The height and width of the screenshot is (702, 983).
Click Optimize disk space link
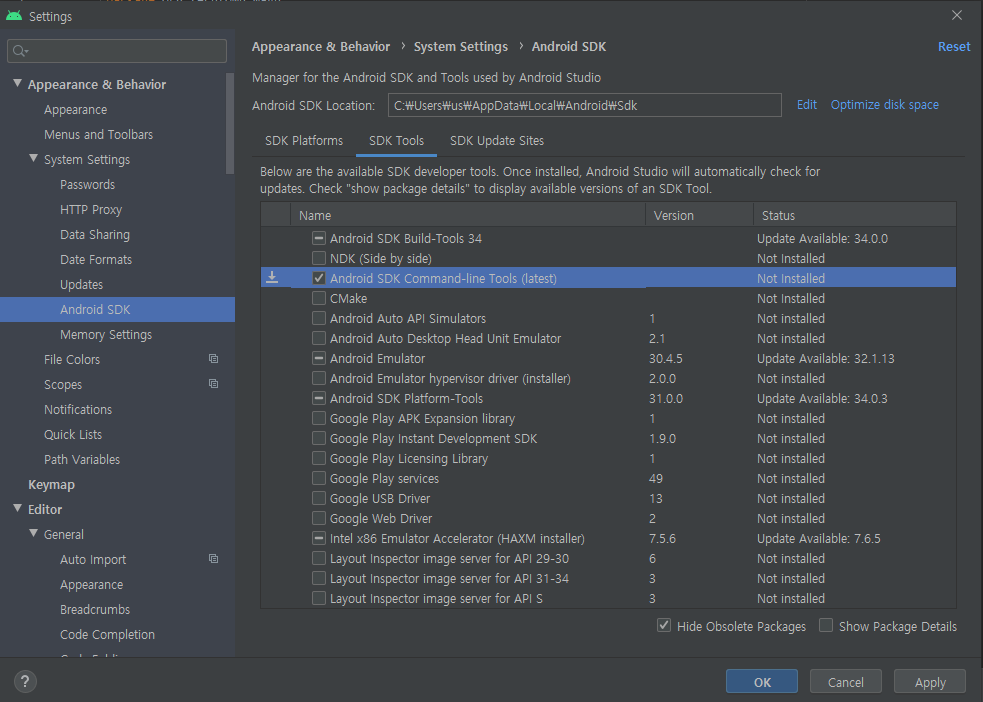[885, 105]
